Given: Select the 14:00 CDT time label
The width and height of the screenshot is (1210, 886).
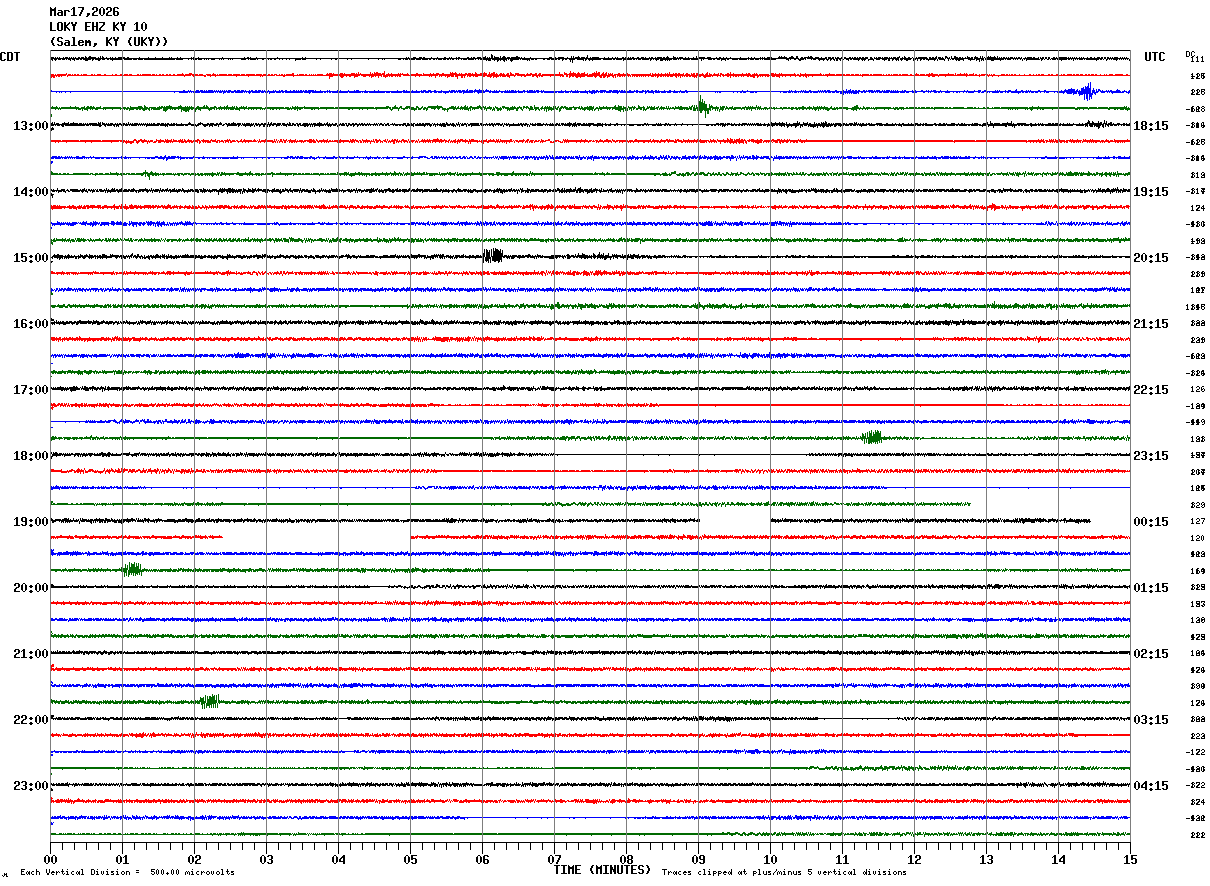Looking at the screenshot, I should point(31,192).
